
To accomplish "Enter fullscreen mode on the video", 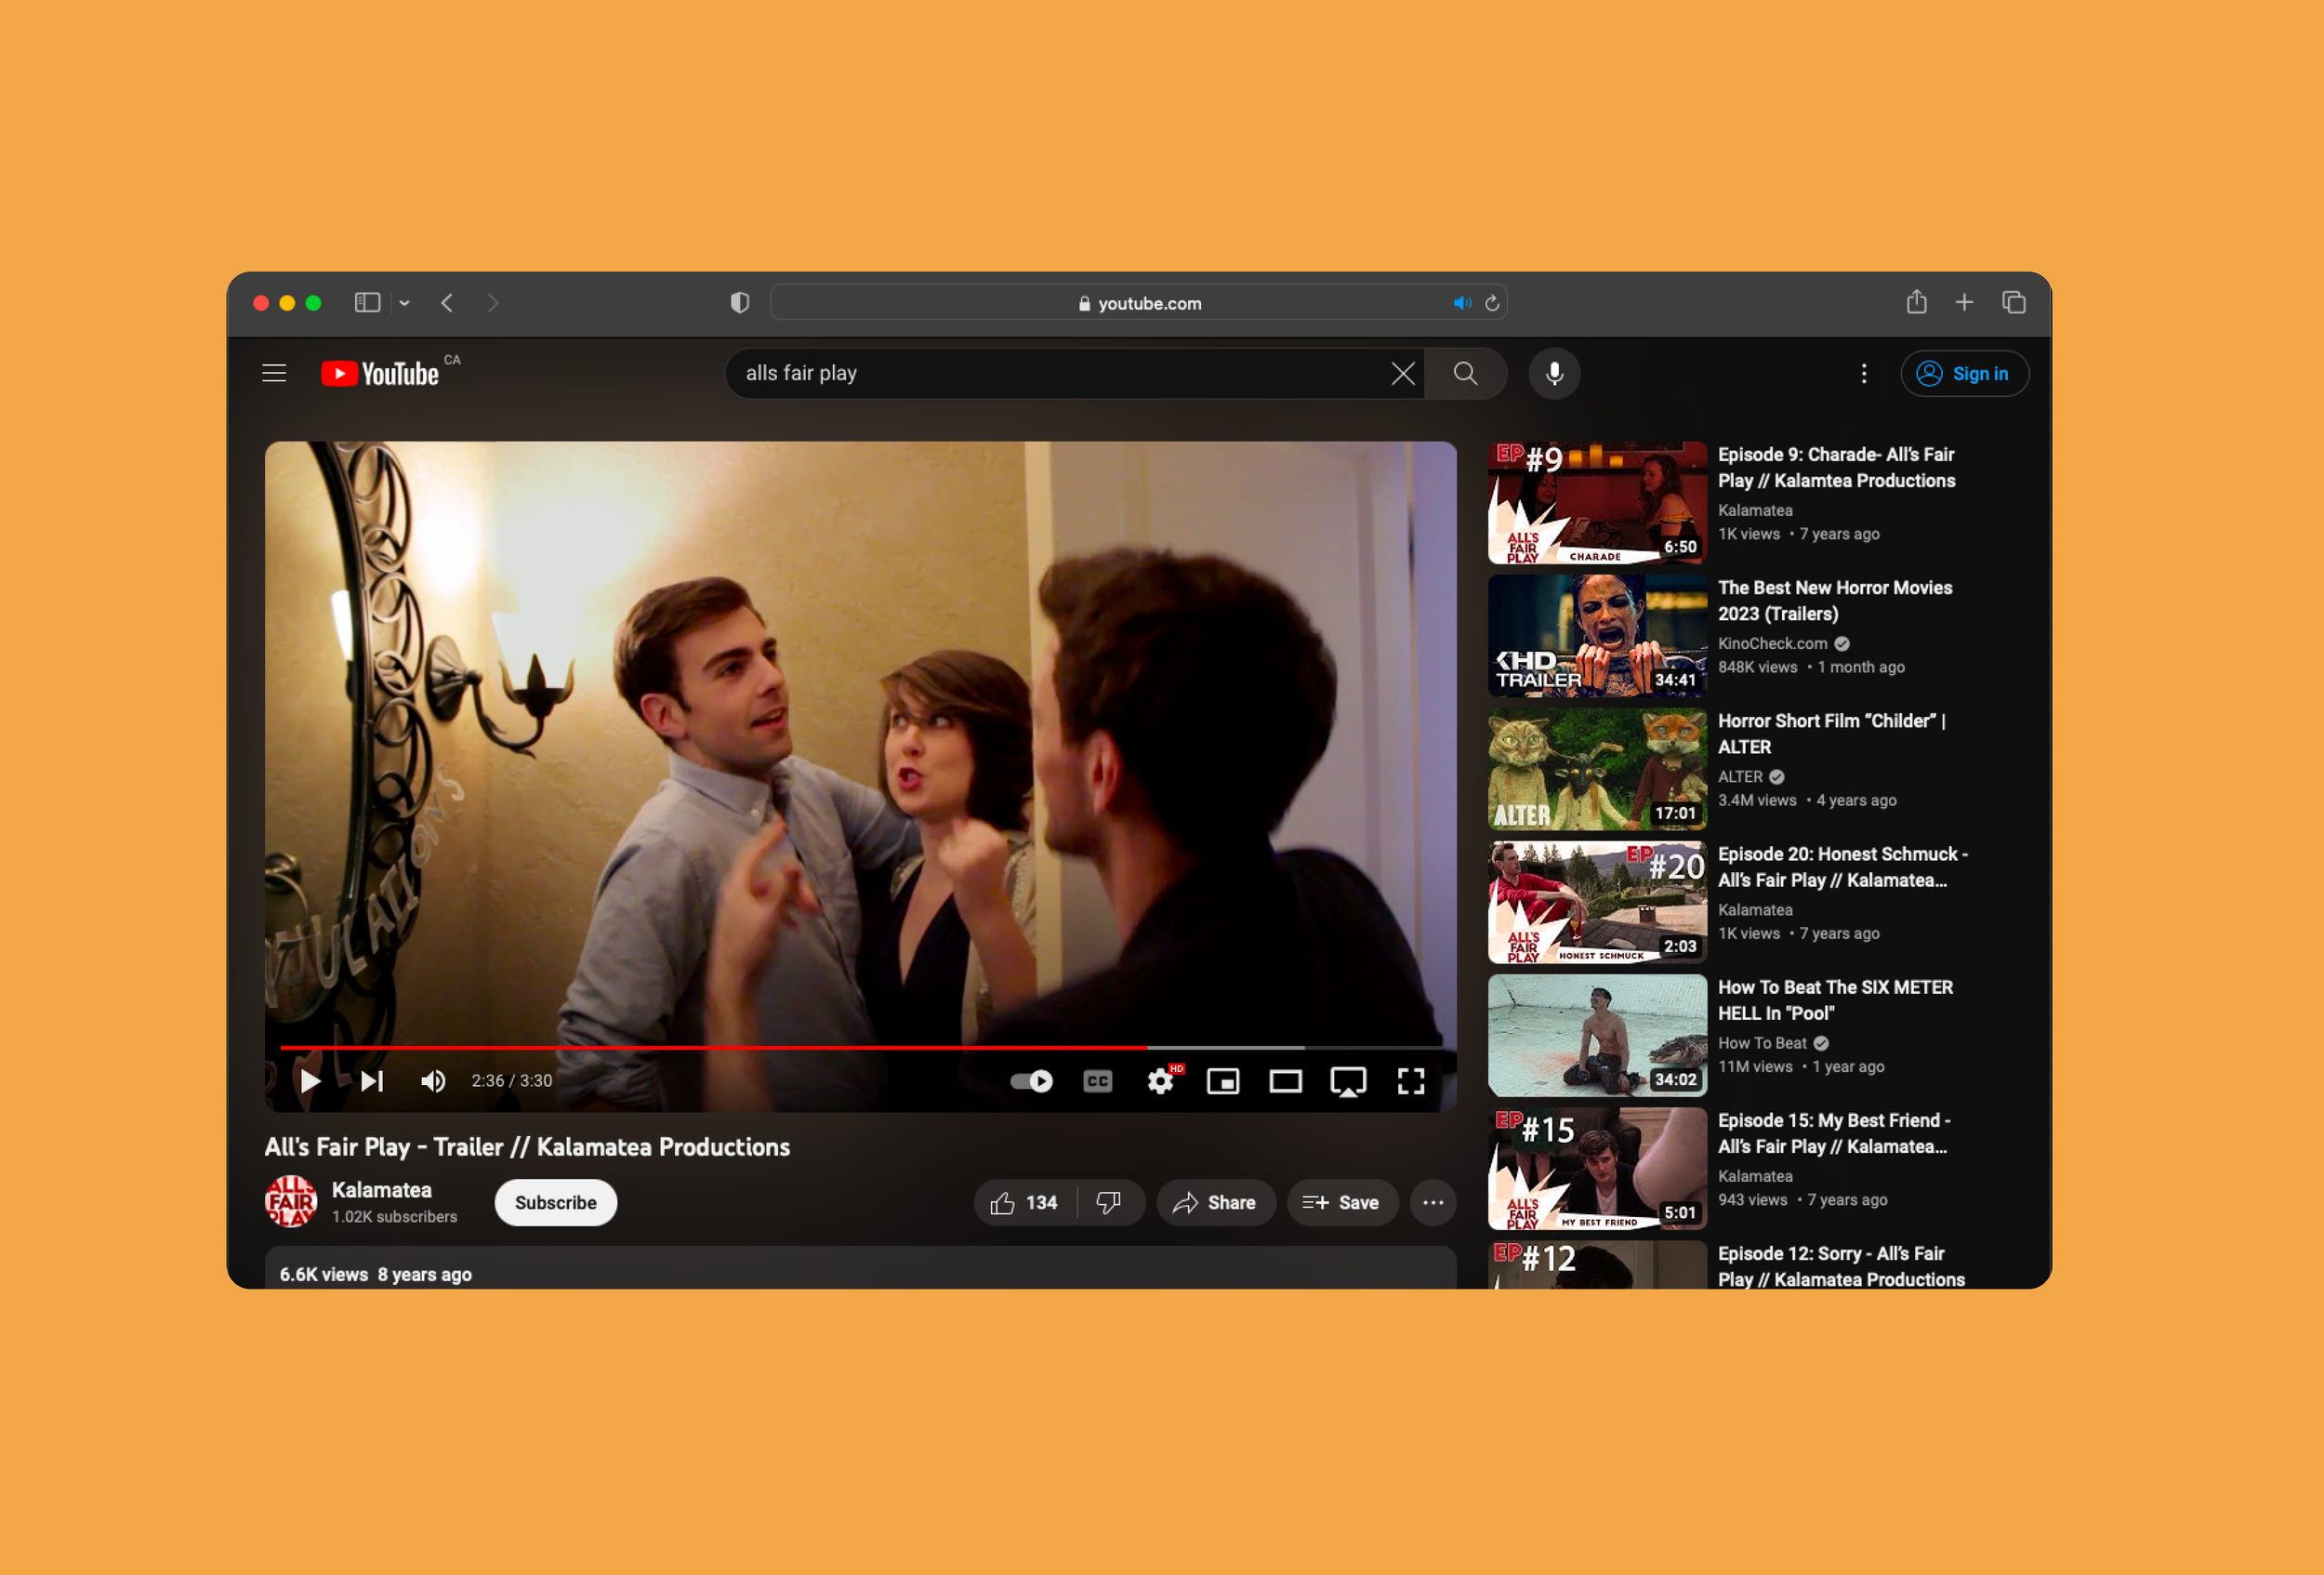I will pyautogui.click(x=1410, y=1081).
